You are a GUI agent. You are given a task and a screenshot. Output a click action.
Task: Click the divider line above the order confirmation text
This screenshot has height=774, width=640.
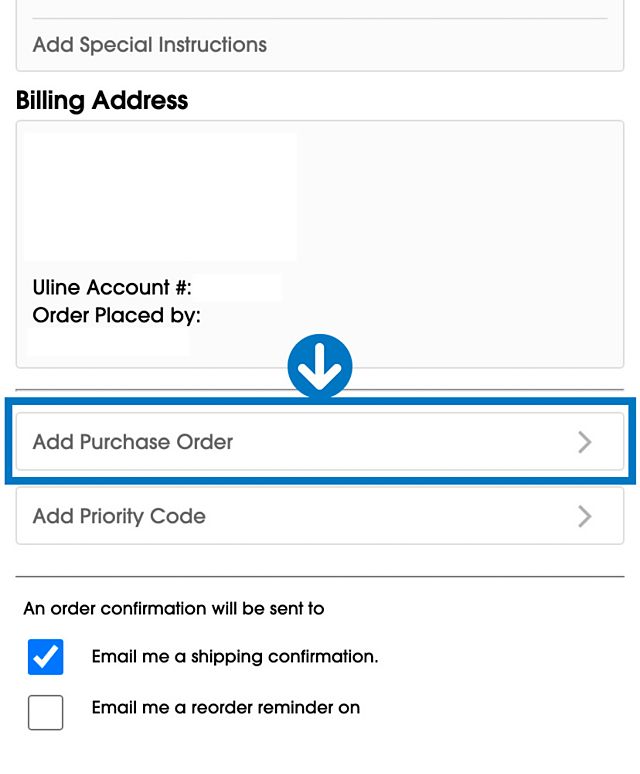(320, 577)
